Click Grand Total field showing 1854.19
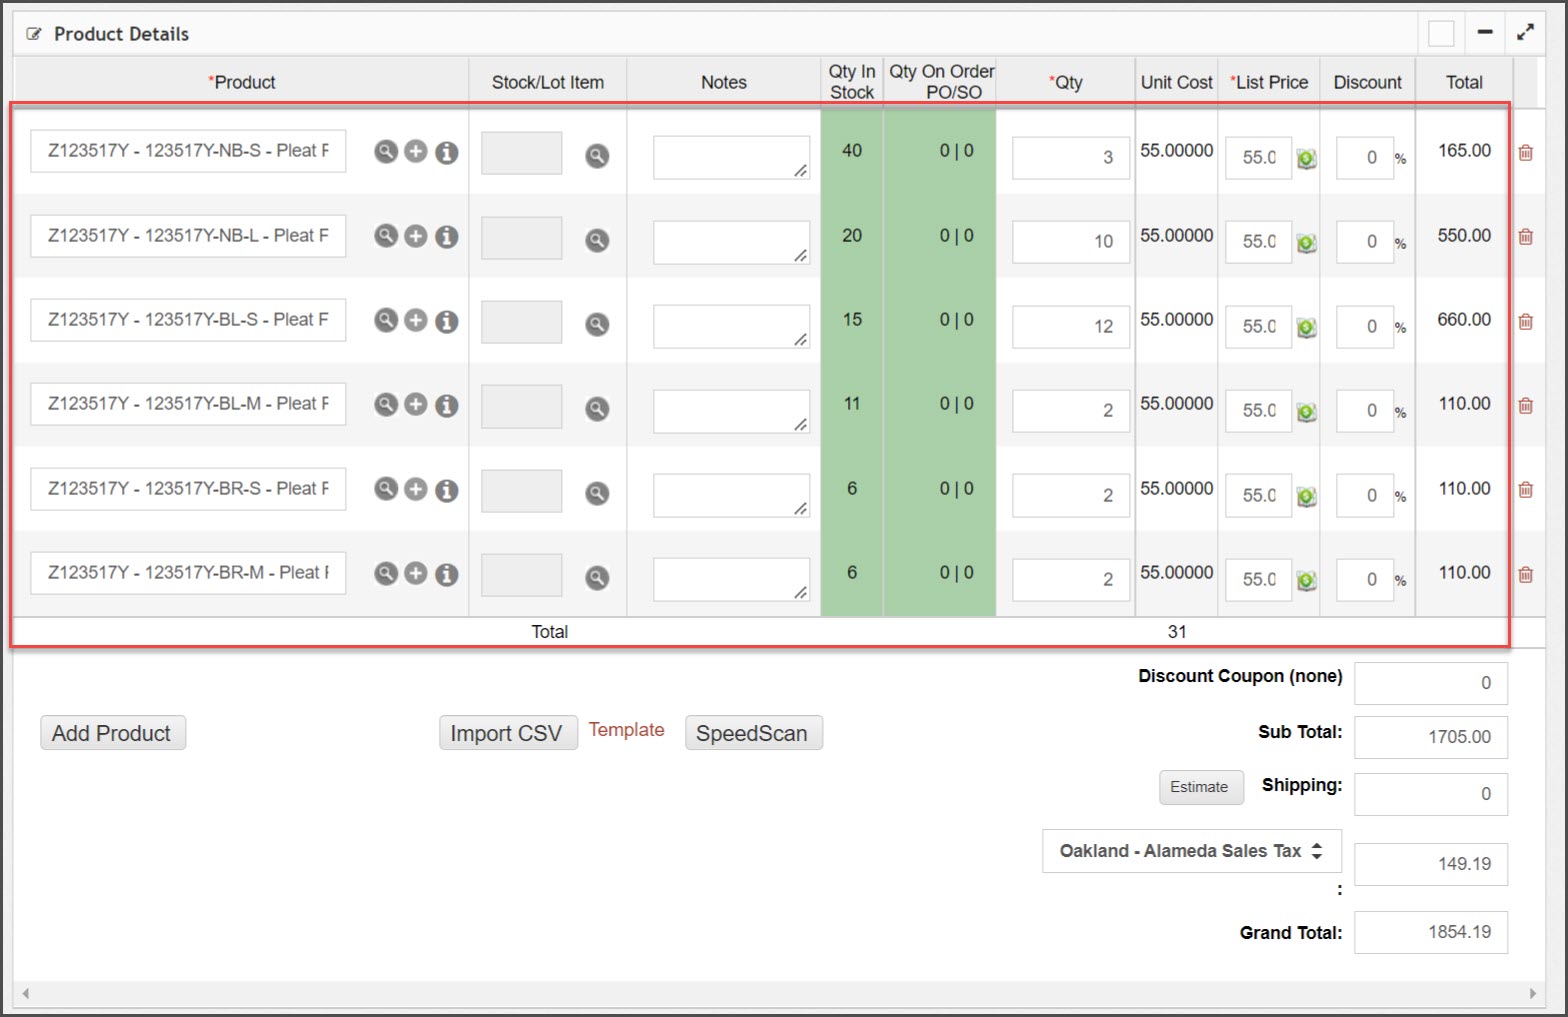 click(1431, 932)
